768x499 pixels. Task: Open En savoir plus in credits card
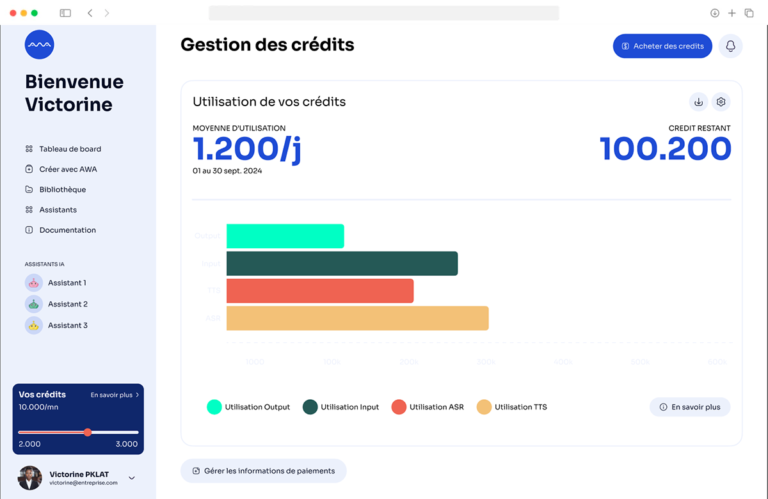click(115, 395)
